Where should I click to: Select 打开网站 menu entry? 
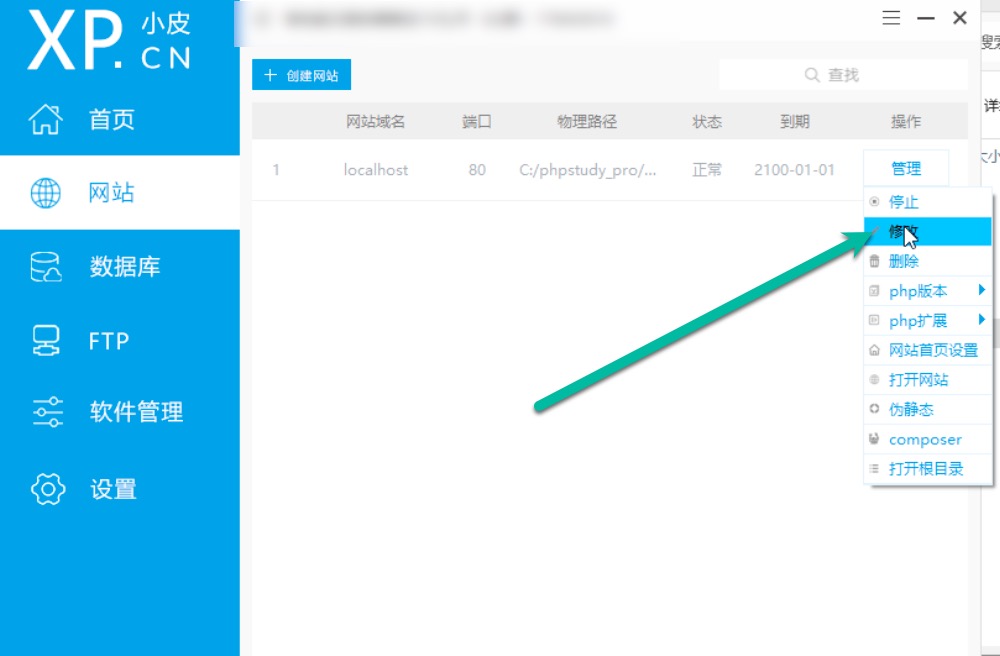tap(928, 379)
